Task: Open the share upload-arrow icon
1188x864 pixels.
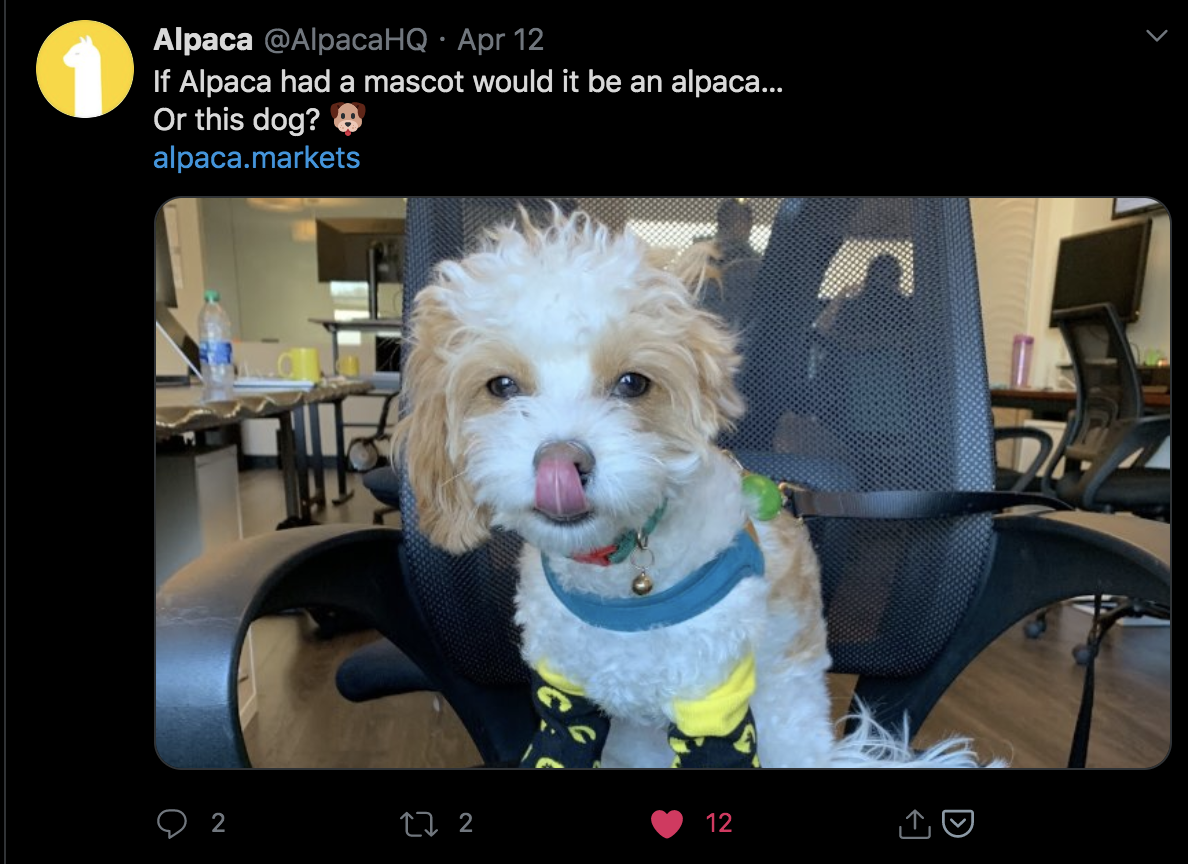Action: coord(914,824)
